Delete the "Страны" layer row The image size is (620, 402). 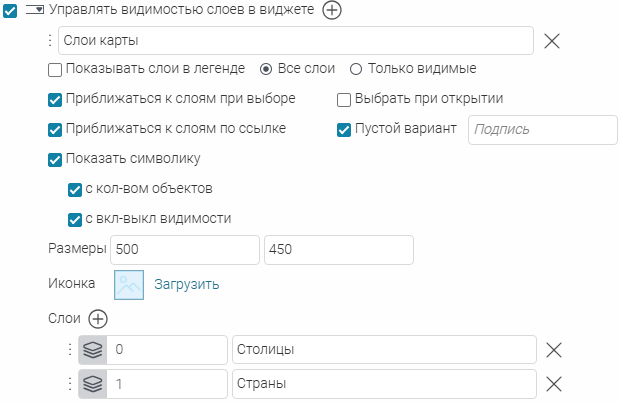tap(554, 384)
